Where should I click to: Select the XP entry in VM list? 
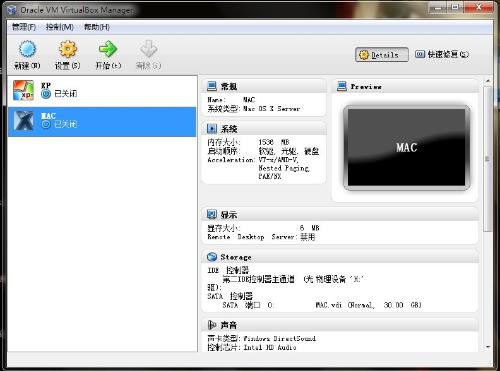pyautogui.click(x=102, y=91)
